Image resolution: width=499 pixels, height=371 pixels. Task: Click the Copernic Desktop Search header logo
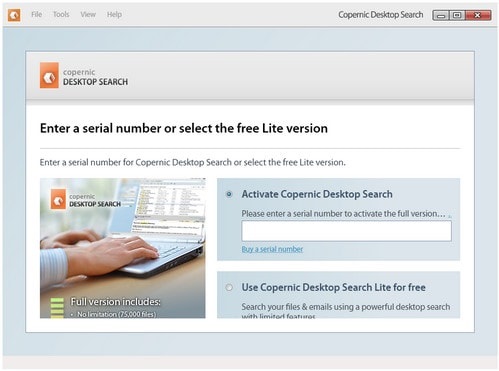[x=84, y=76]
